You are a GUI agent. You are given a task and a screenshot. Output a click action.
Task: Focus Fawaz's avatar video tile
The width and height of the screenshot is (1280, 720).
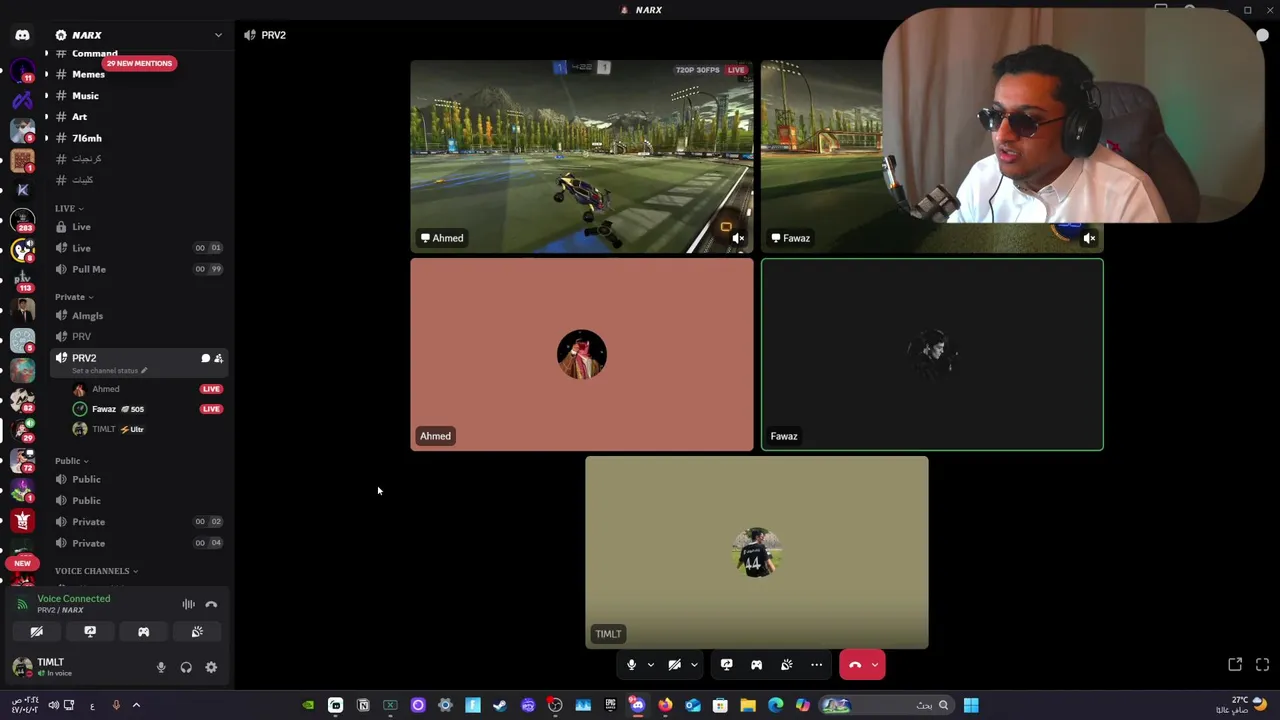(x=932, y=355)
